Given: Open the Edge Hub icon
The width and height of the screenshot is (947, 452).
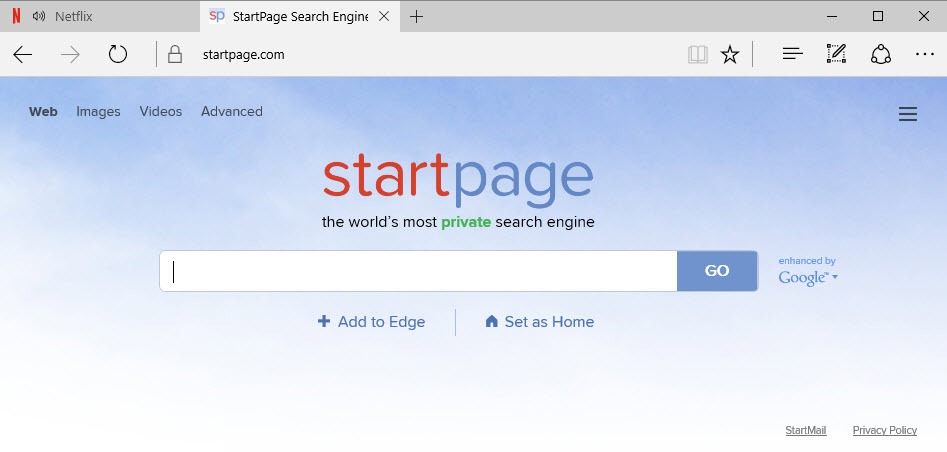Looking at the screenshot, I should point(792,55).
